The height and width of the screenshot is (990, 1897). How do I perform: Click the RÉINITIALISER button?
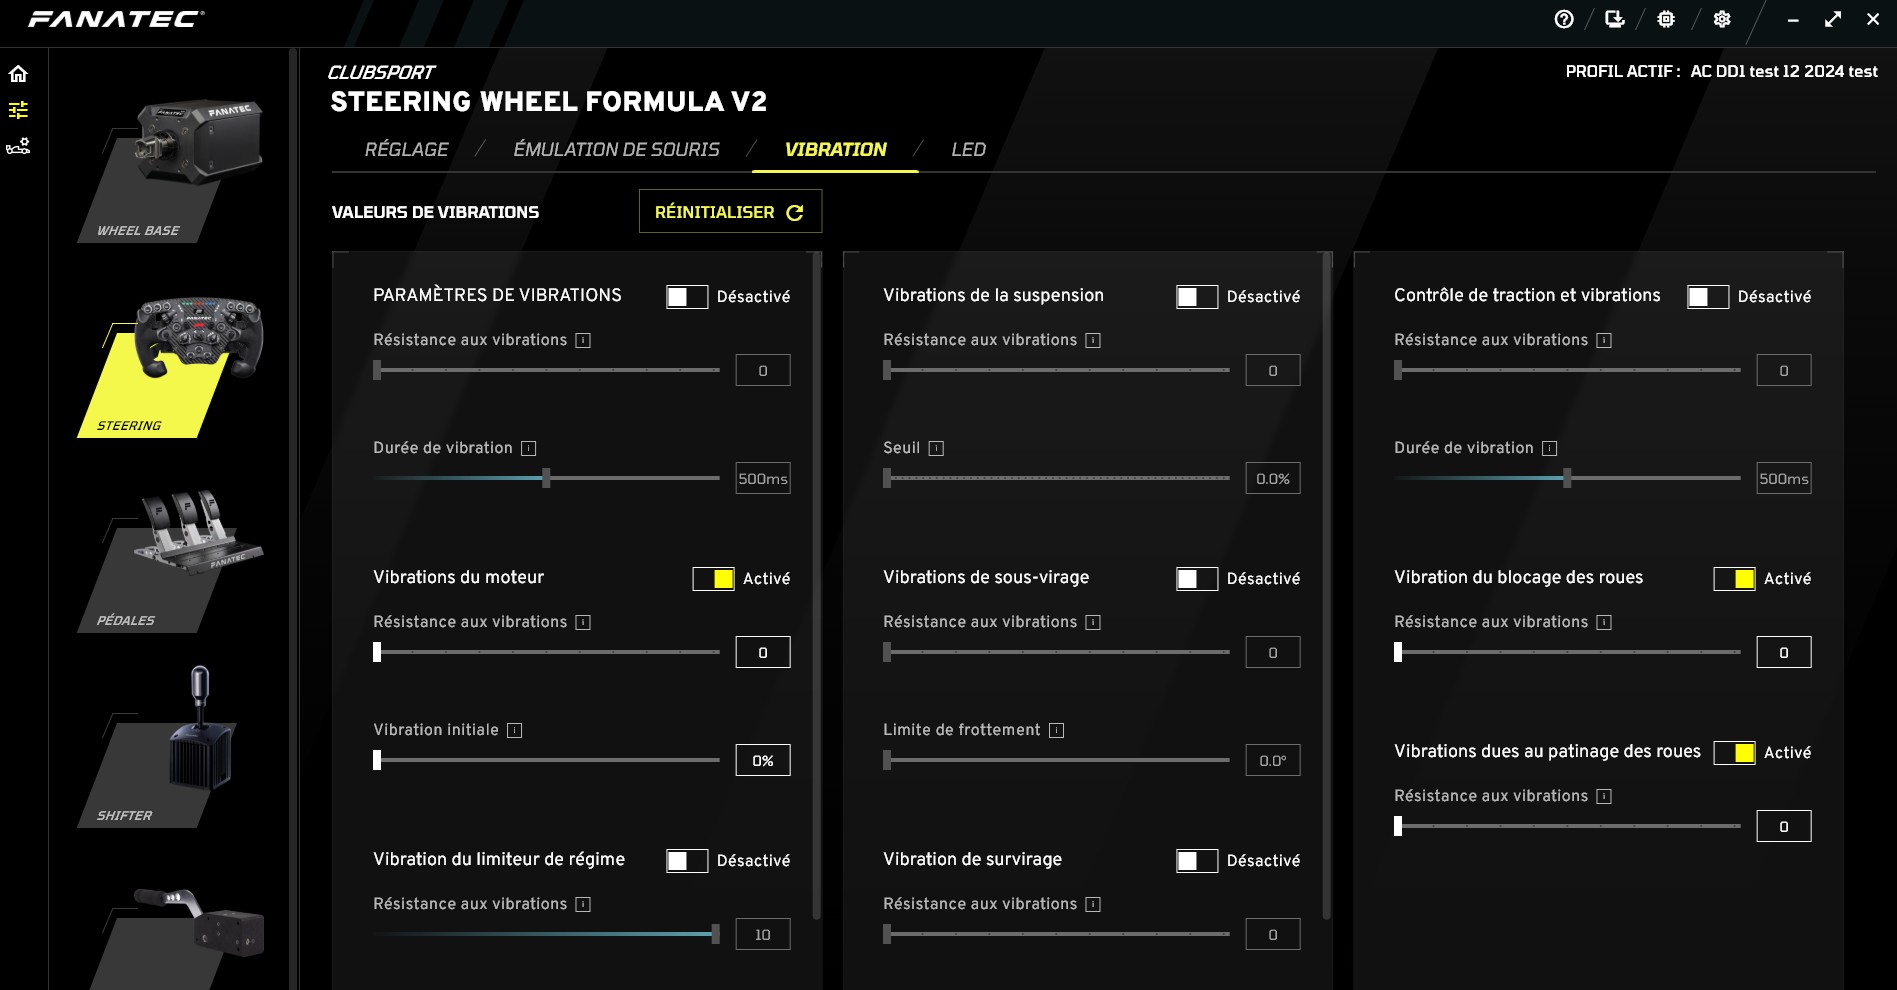point(730,211)
